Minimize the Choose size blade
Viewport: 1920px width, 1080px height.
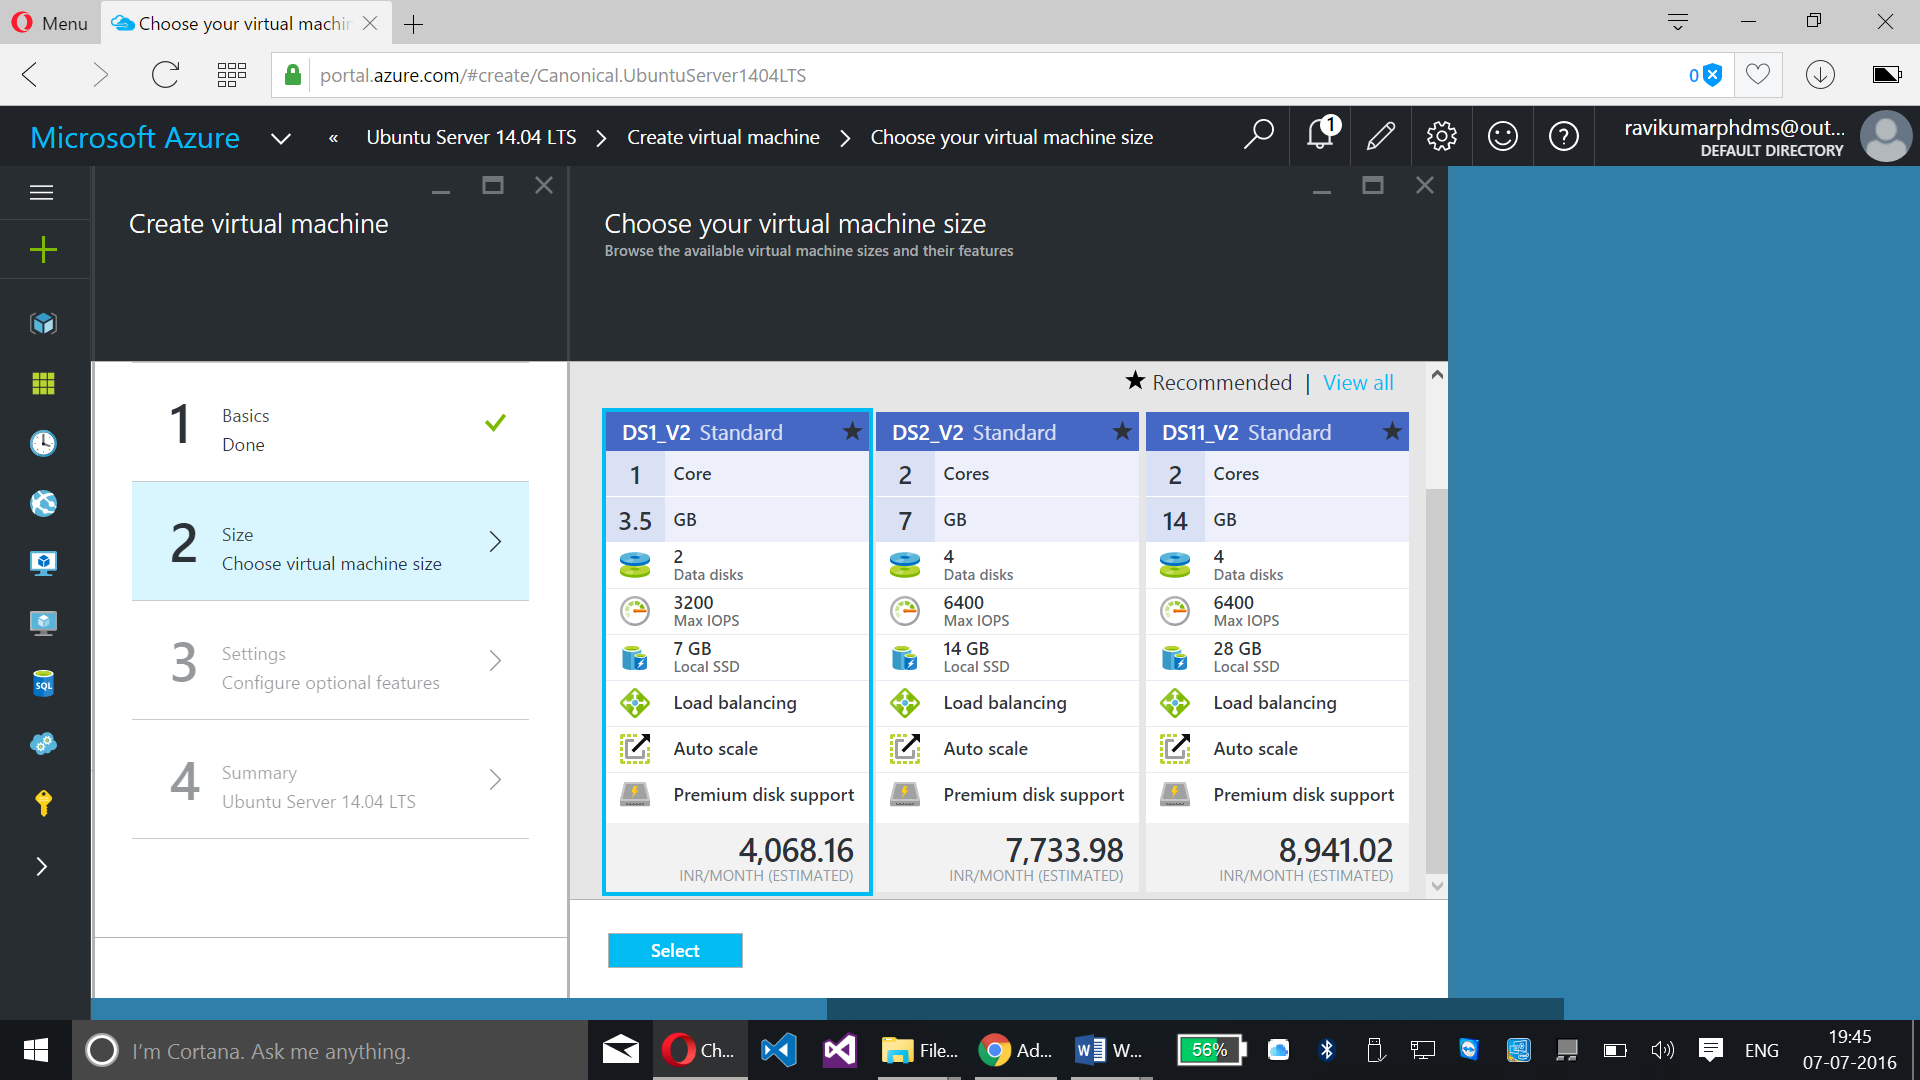[x=1322, y=190]
